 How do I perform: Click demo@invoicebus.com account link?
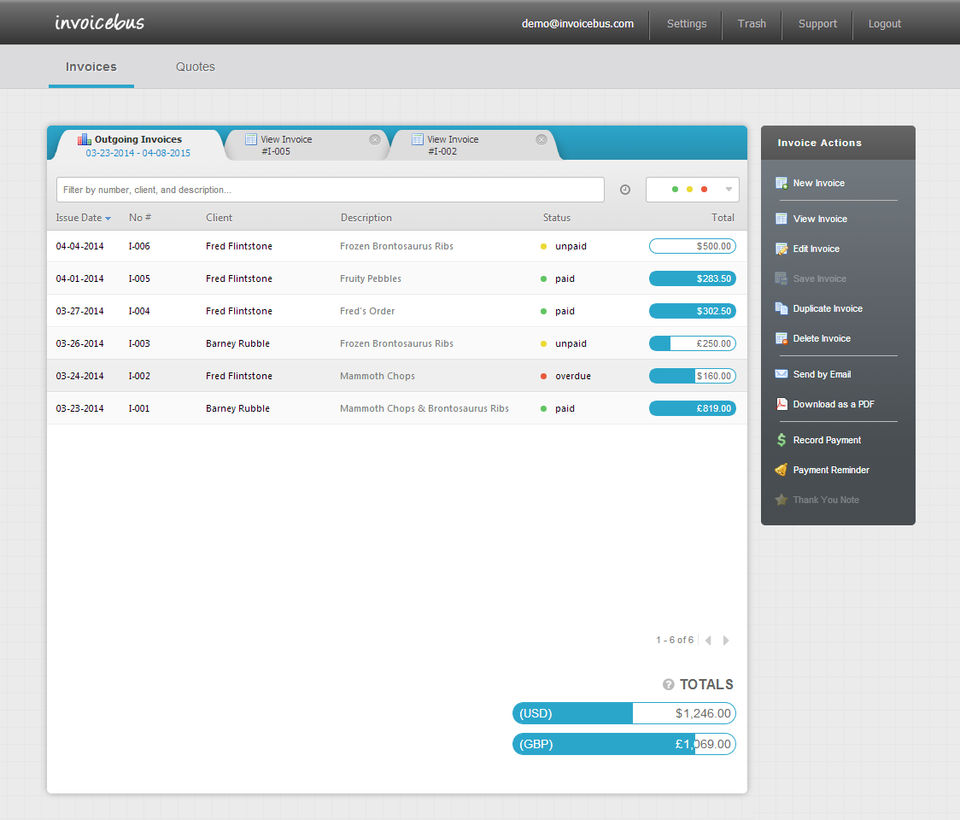point(577,23)
